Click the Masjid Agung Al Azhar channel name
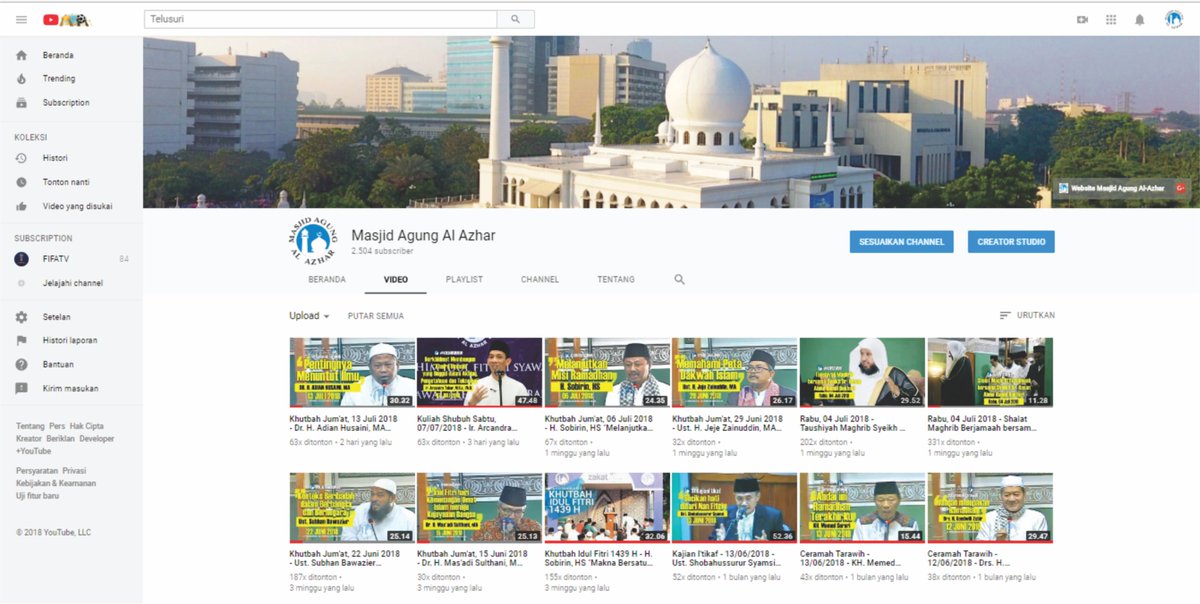This screenshot has width=1200, height=604. click(x=423, y=236)
